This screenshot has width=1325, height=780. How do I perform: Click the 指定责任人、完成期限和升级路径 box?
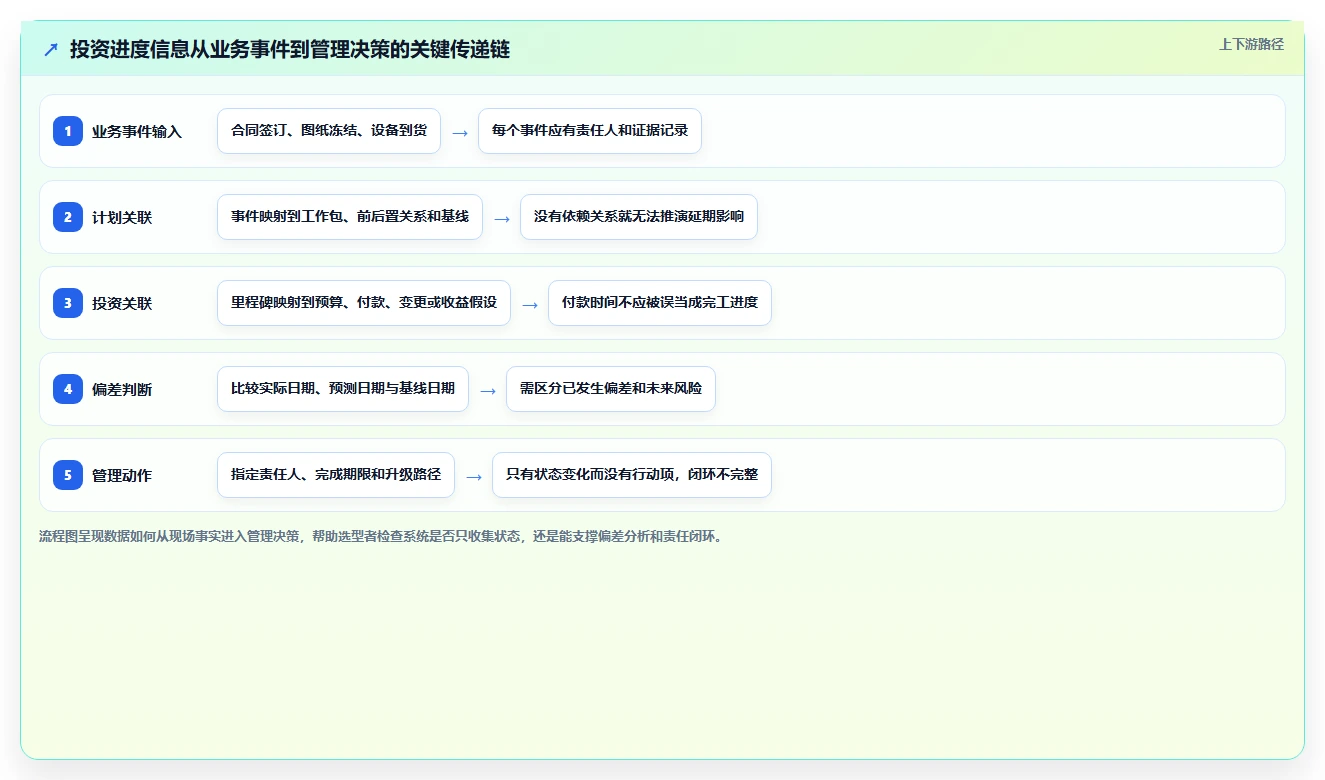coord(336,475)
